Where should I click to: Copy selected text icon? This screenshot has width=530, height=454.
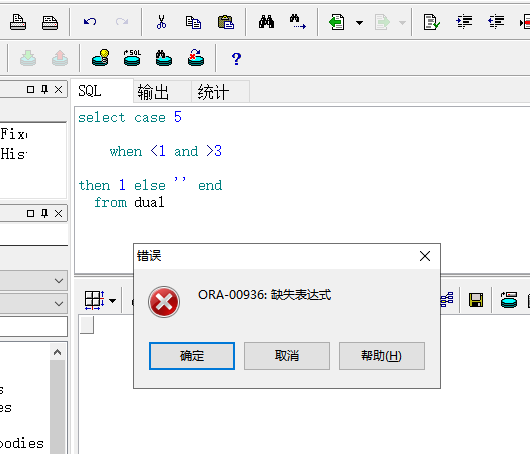pyautogui.click(x=193, y=22)
